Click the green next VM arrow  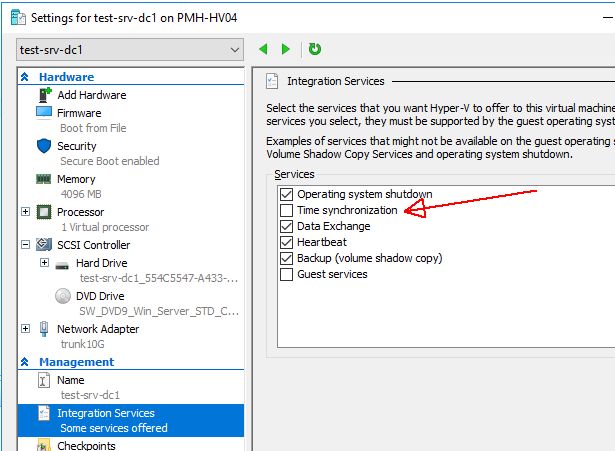[x=286, y=49]
